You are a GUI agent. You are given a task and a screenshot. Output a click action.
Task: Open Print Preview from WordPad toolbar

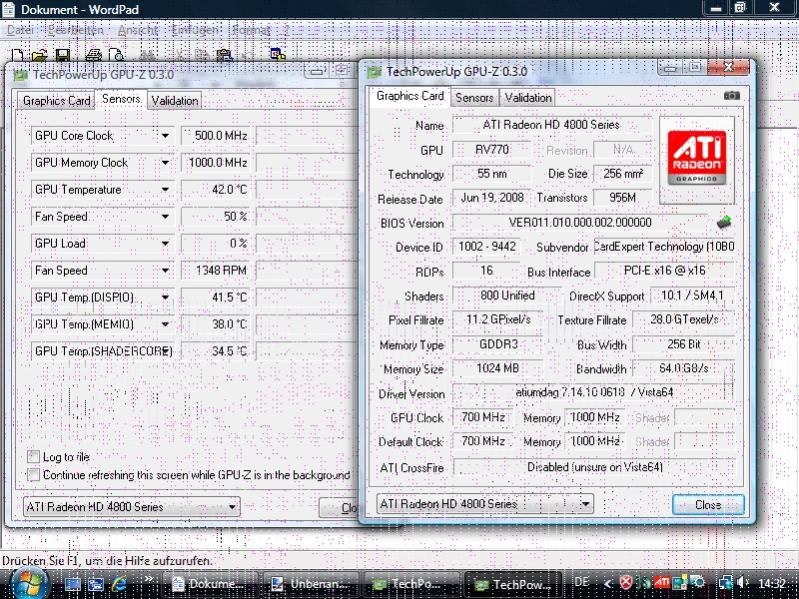[117, 55]
